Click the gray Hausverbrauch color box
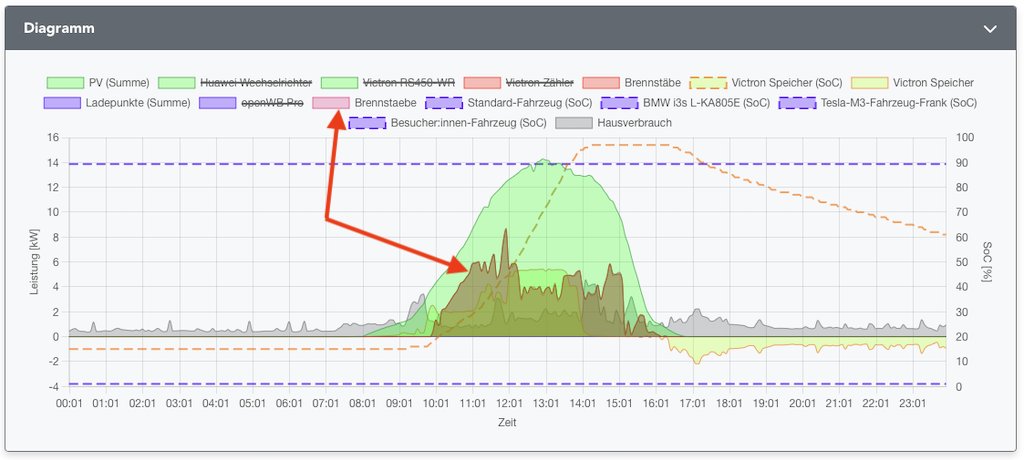Screen dimensions: 1024x460 click(574, 122)
